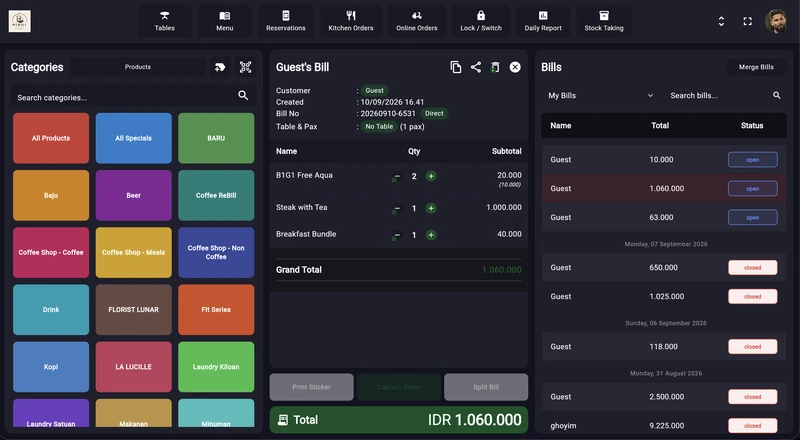Open the ghoyim bill of 9.225.000
Screen dimensions: 800x440
point(664,425)
